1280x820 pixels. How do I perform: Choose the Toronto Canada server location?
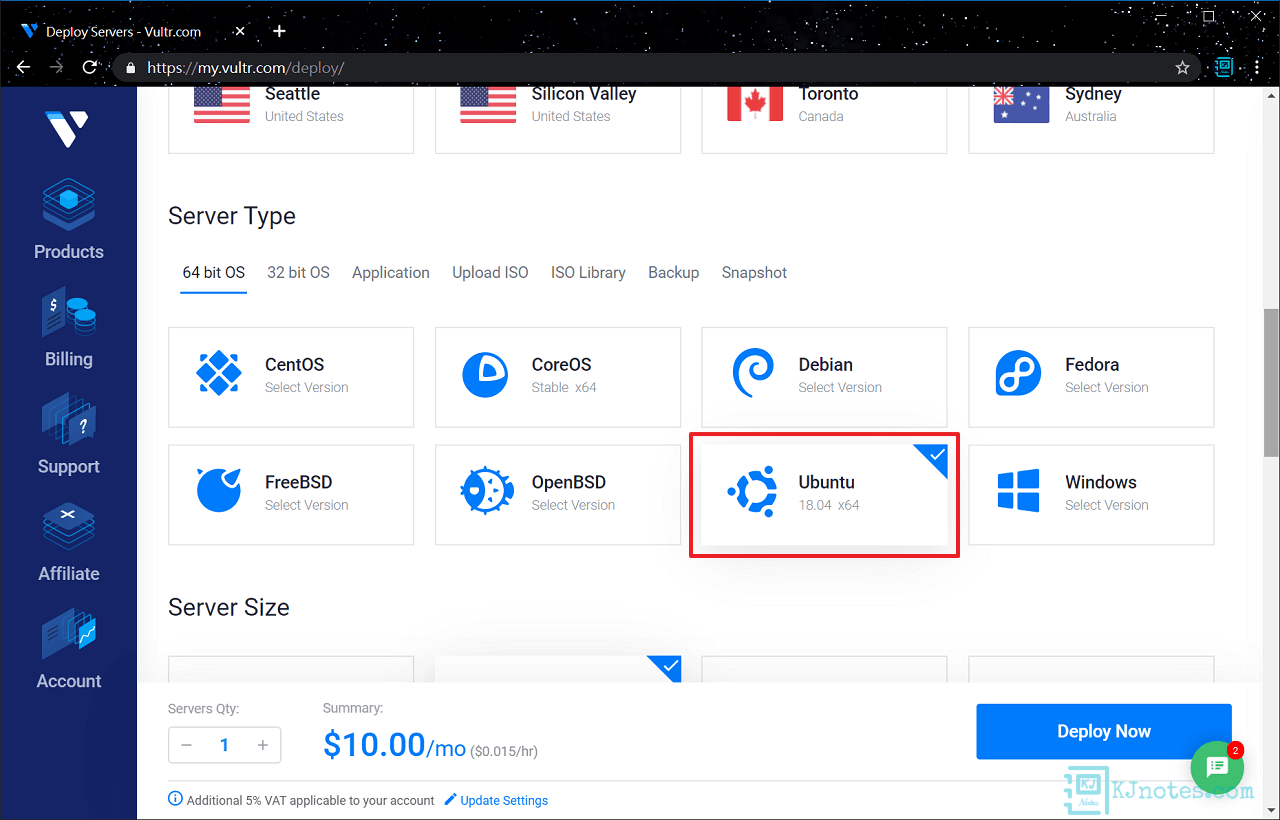(x=824, y=120)
